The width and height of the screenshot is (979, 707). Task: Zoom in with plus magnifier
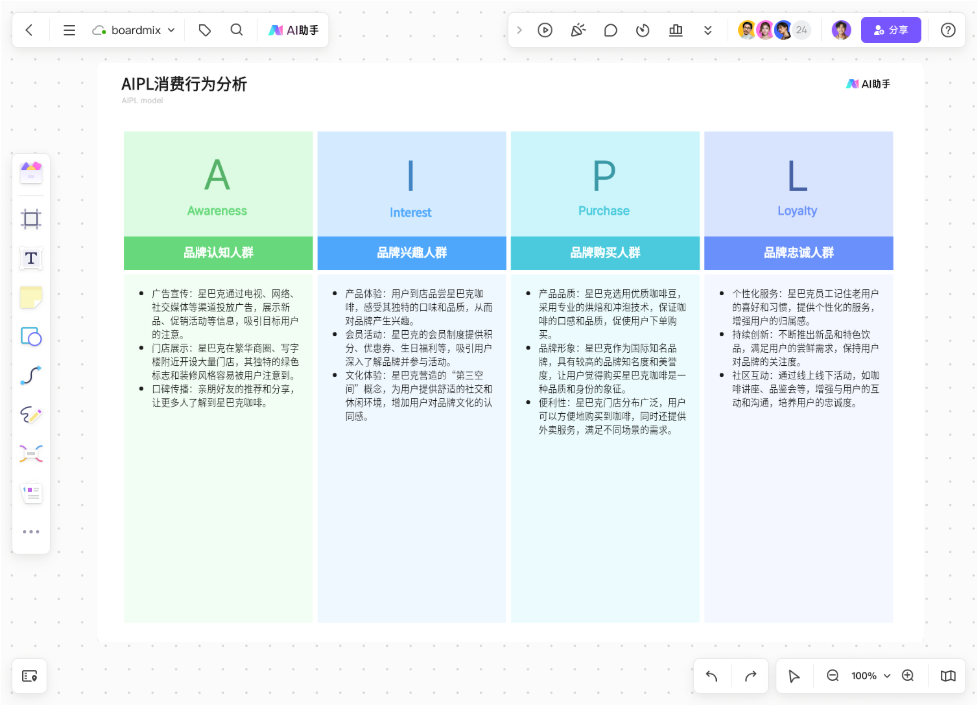point(908,676)
